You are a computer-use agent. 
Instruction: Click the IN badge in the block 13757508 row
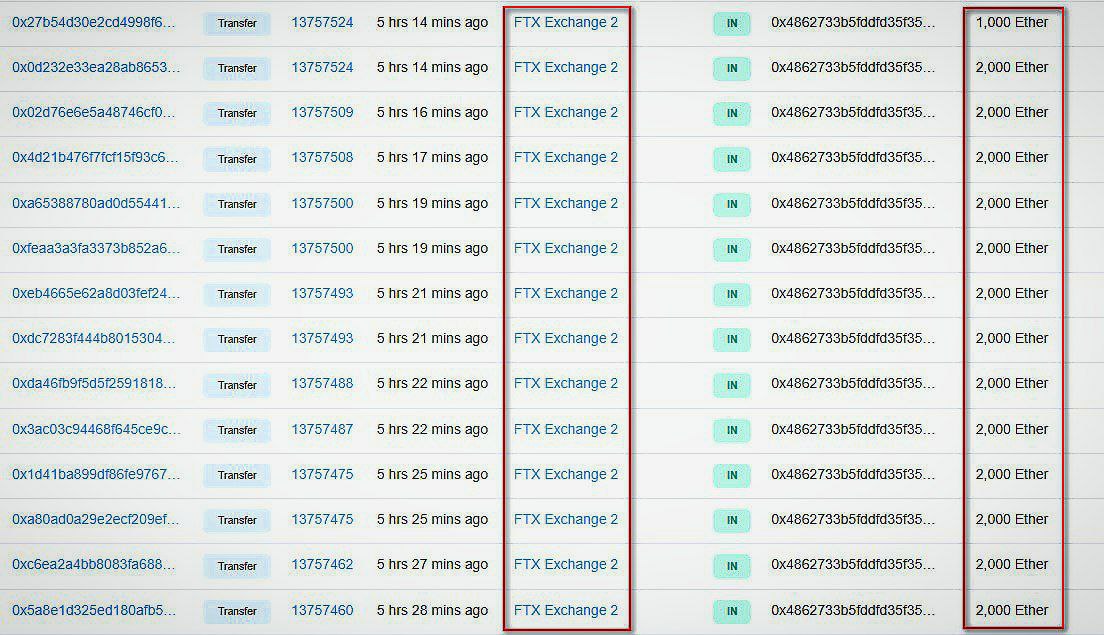coord(732,159)
